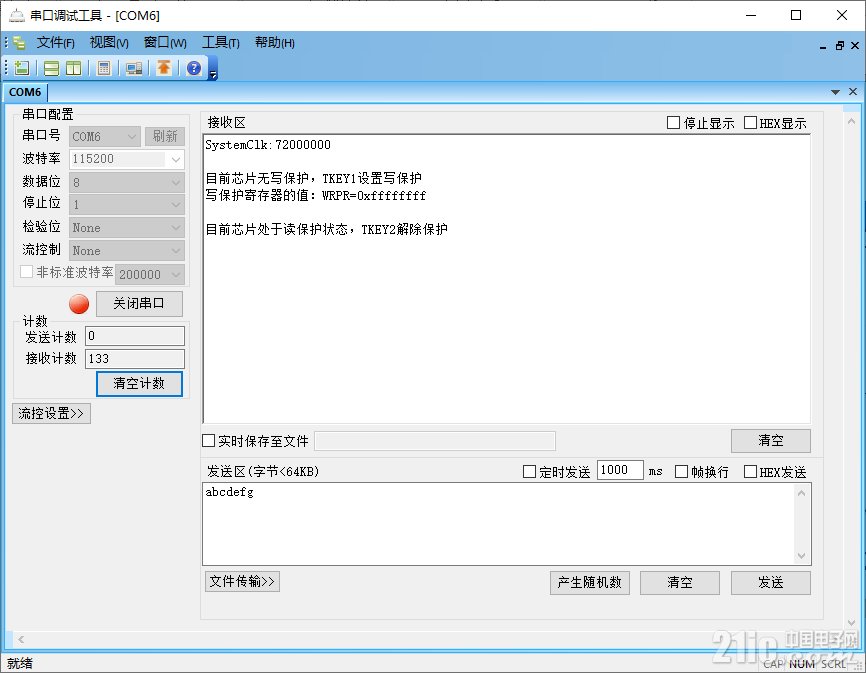Open the tab list dropdown arrow
The height and width of the screenshot is (673, 866).
click(x=835, y=92)
